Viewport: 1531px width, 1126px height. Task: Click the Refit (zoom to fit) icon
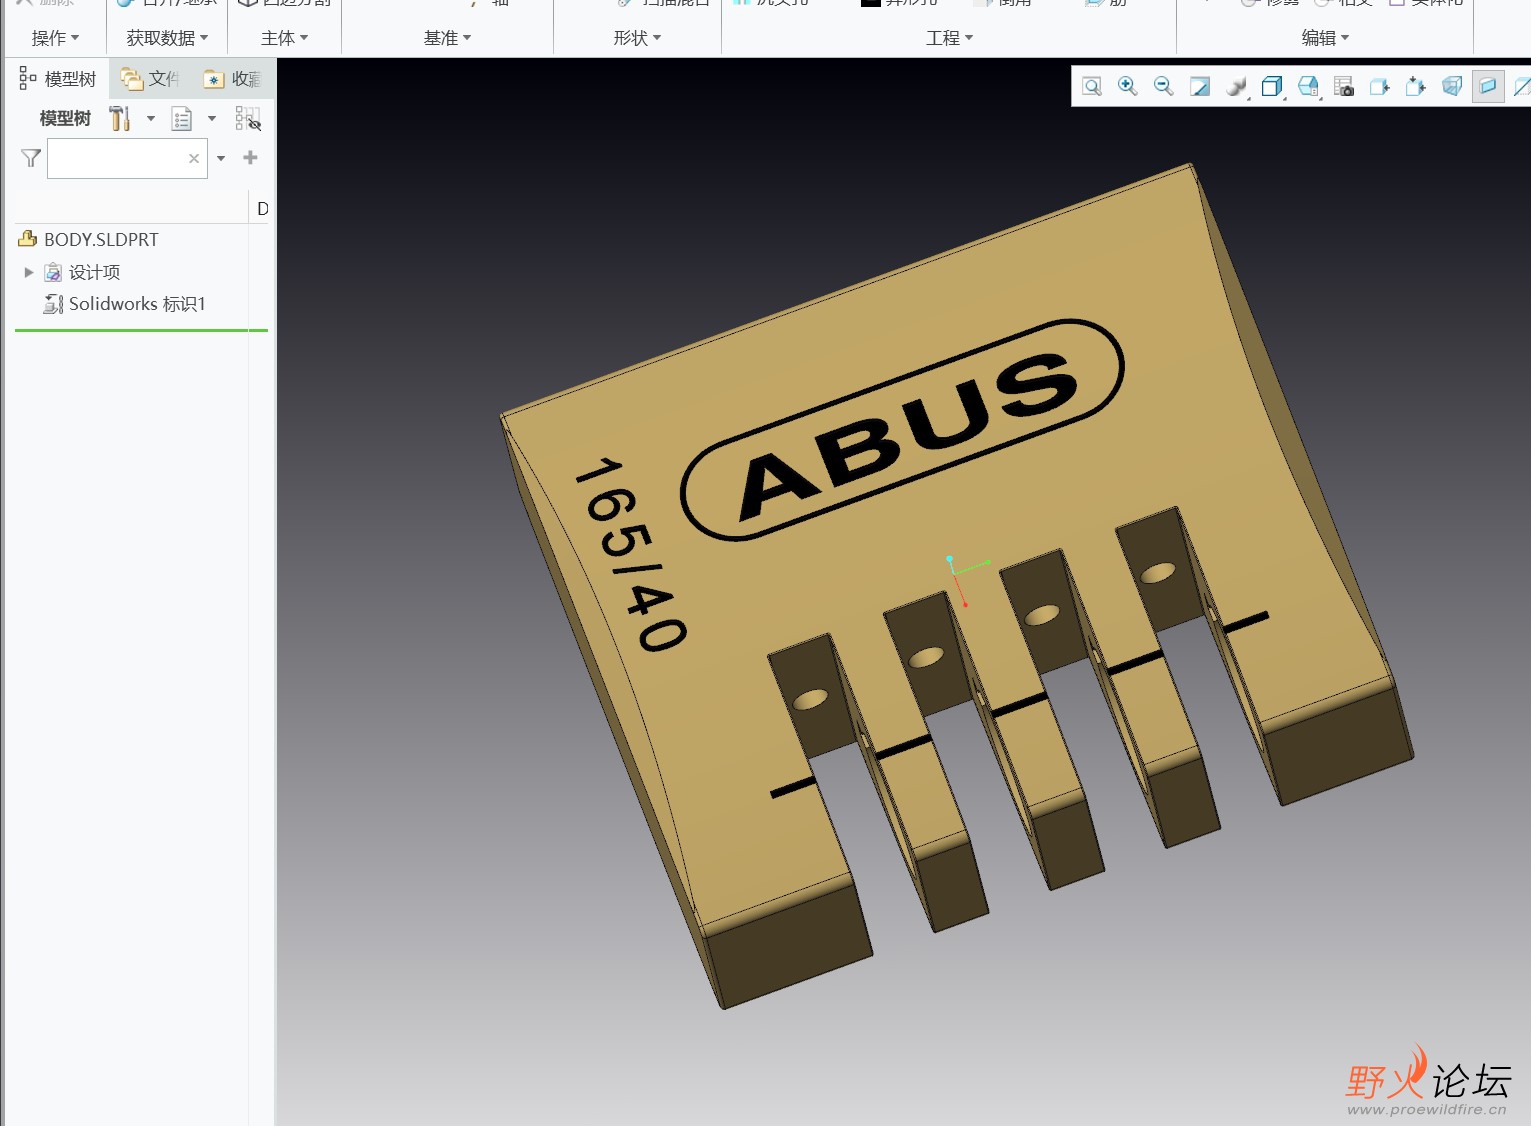1092,87
